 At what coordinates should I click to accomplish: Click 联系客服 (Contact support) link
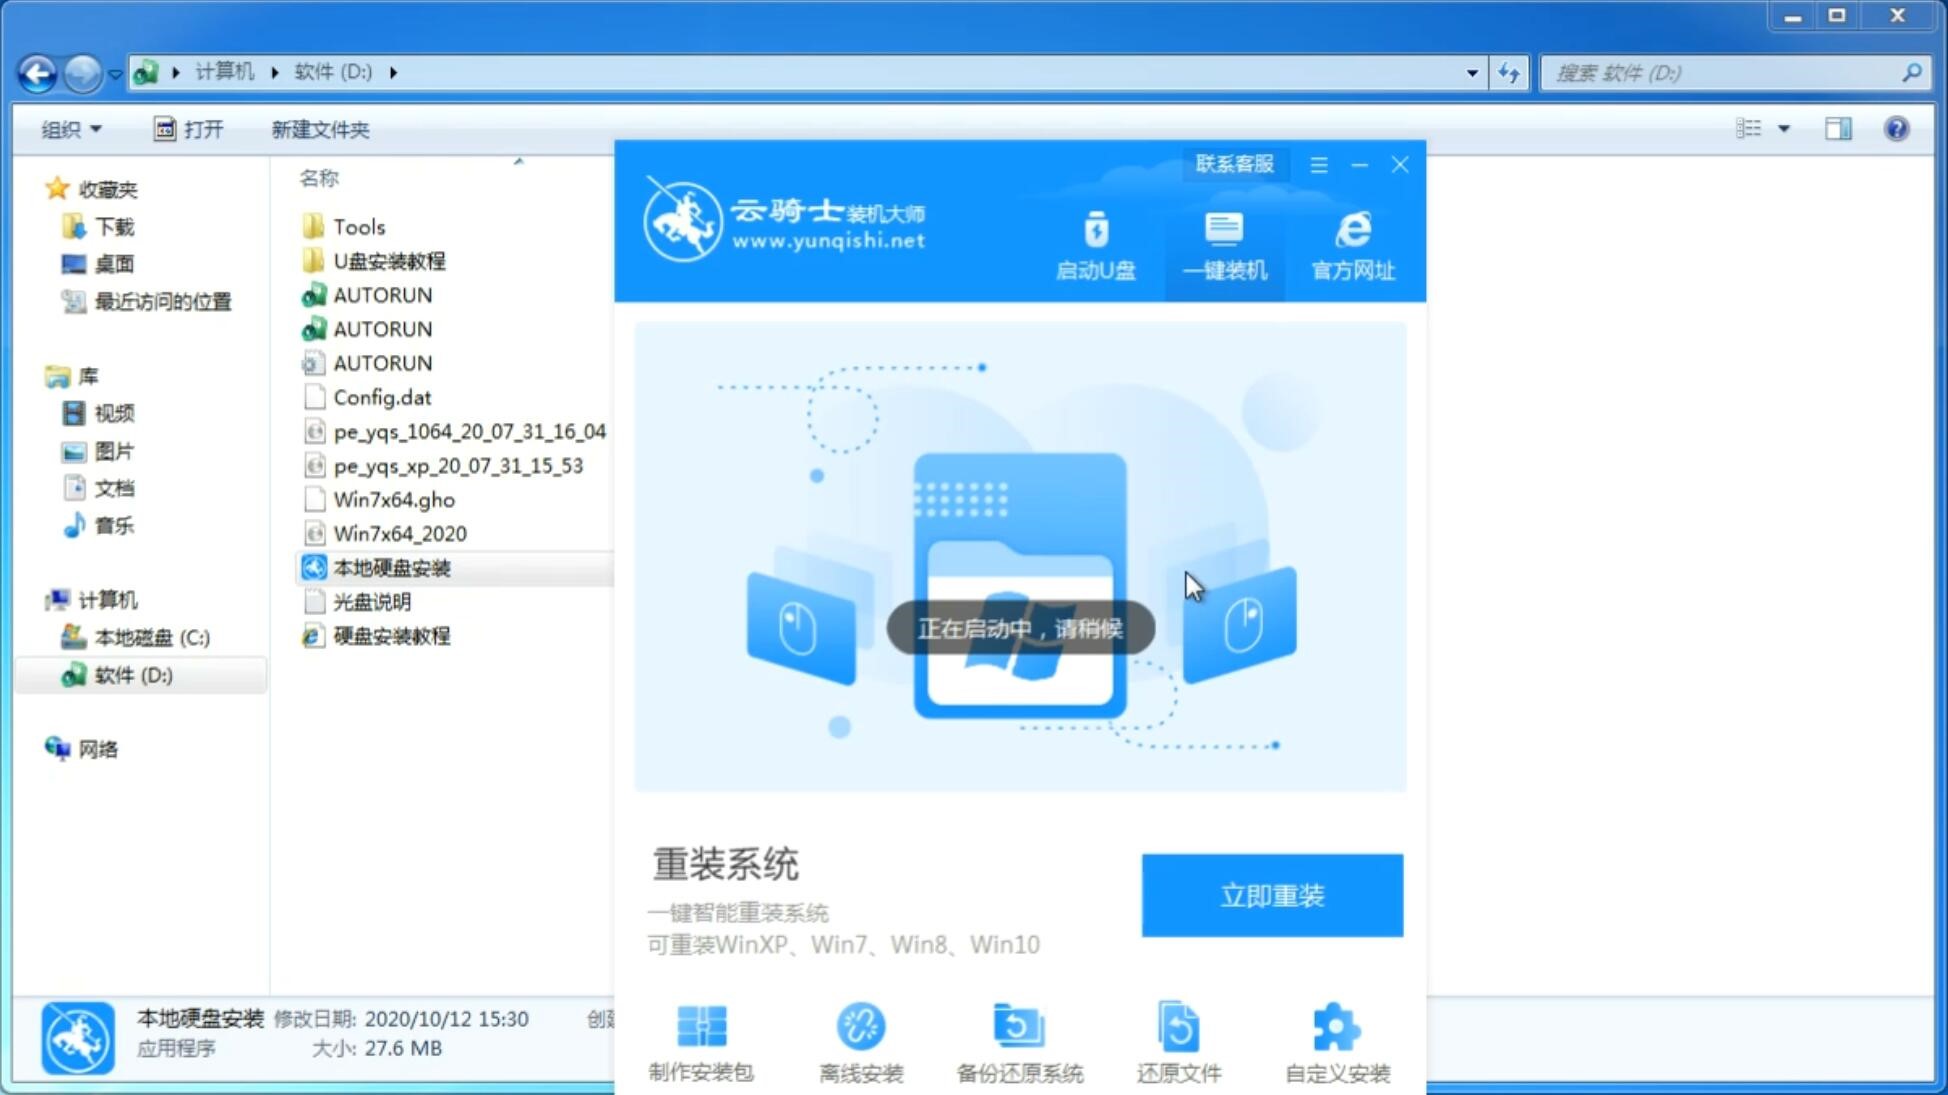coord(1231,163)
